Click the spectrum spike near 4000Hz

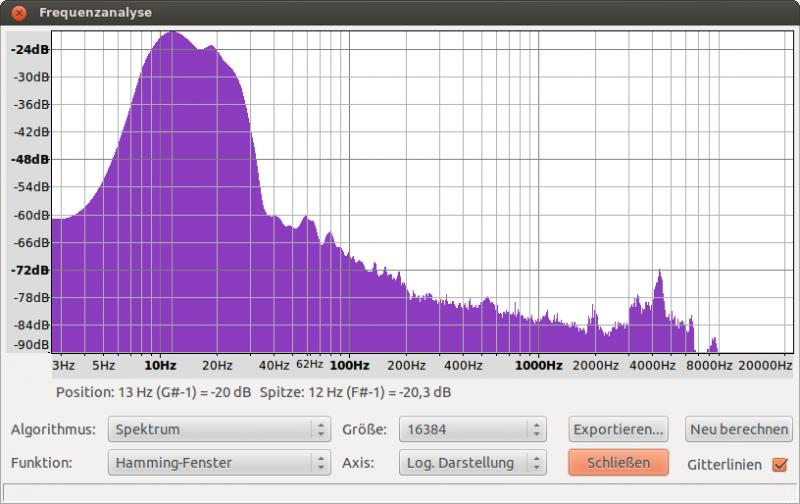pos(659,275)
